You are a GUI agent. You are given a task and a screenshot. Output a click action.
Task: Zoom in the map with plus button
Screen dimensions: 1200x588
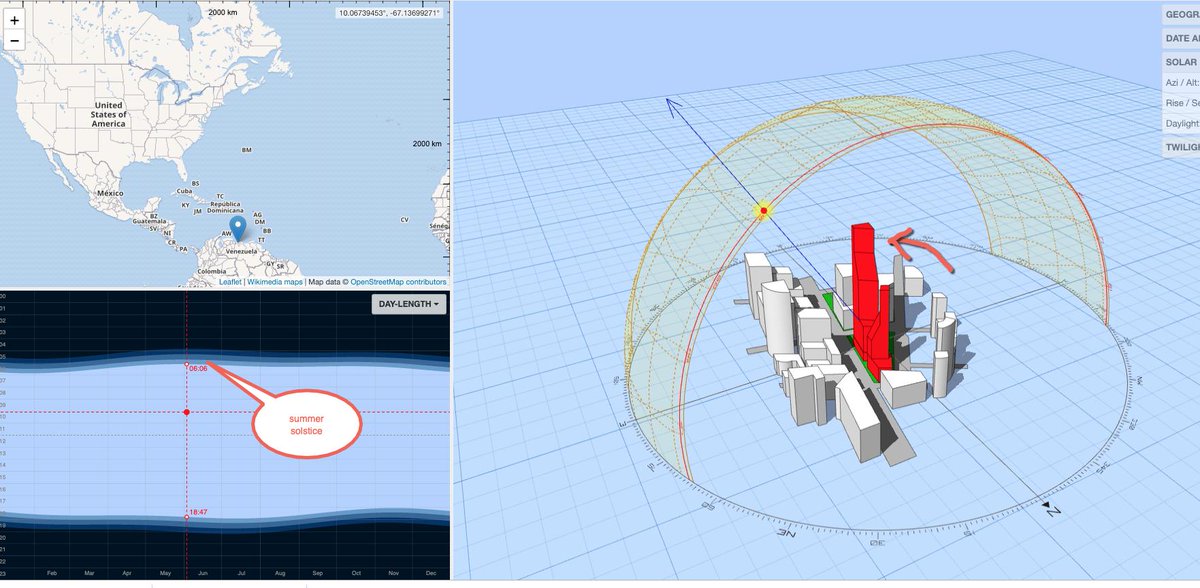(x=14, y=20)
